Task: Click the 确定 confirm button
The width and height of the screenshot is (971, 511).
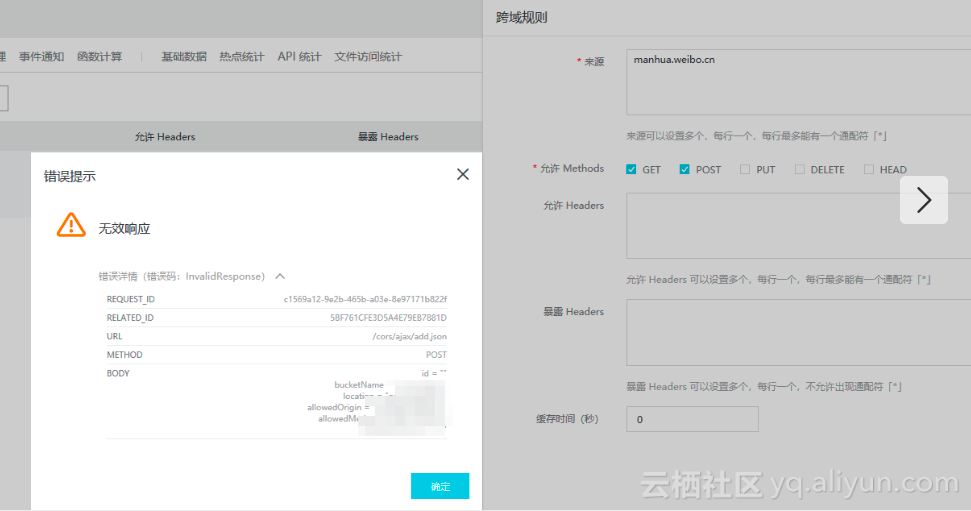Action: [440, 486]
